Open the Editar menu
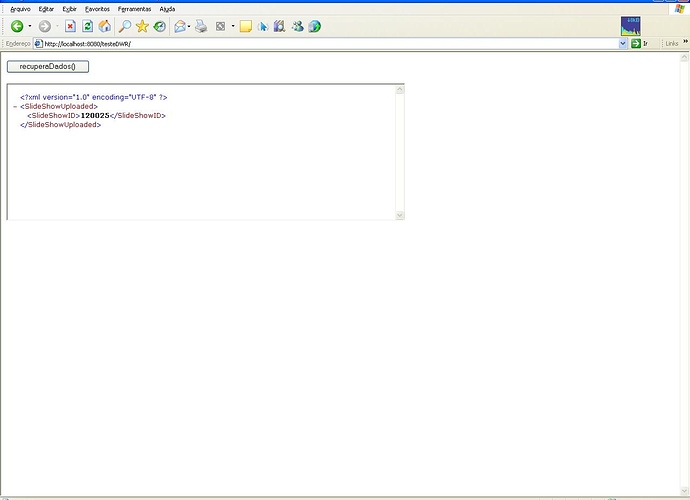This screenshot has width=690, height=500. click(x=46, y=9)
